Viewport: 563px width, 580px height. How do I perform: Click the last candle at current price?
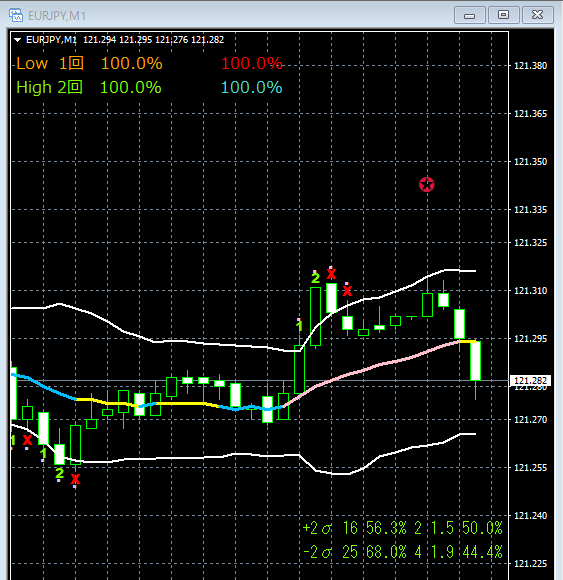tap(475, 361)
